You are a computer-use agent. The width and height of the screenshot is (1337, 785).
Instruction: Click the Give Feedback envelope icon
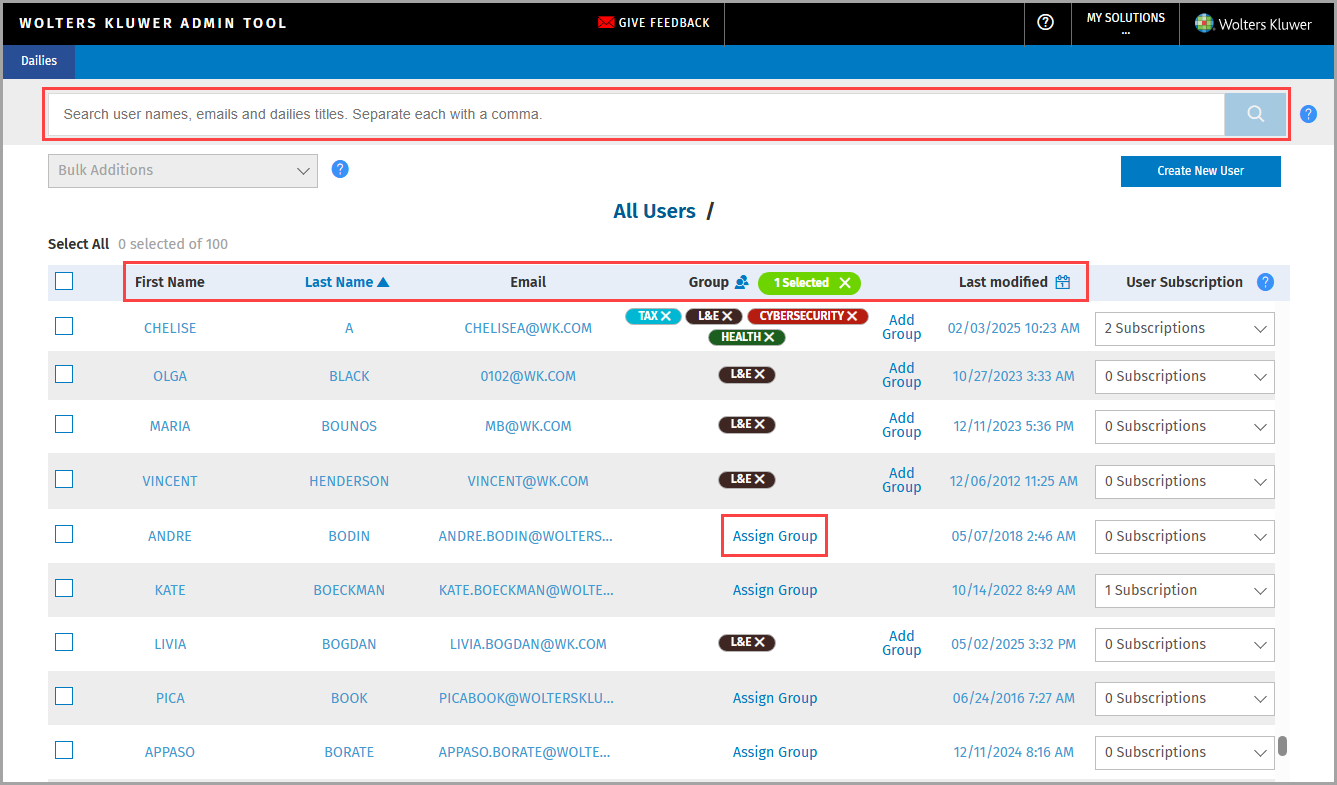(606, 22)
